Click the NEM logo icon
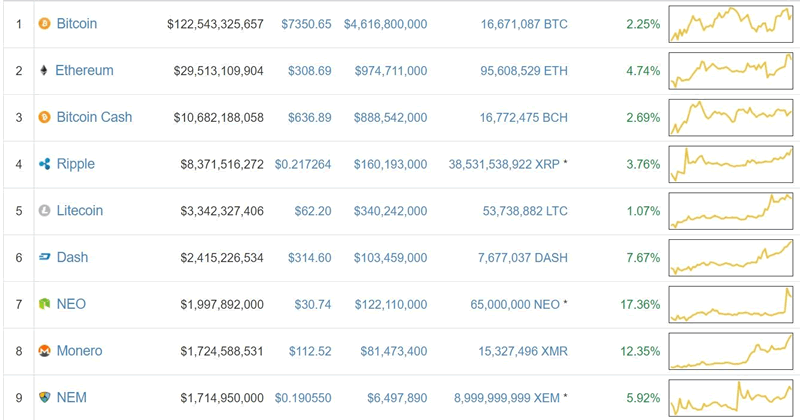 click(x=44, y=398)
